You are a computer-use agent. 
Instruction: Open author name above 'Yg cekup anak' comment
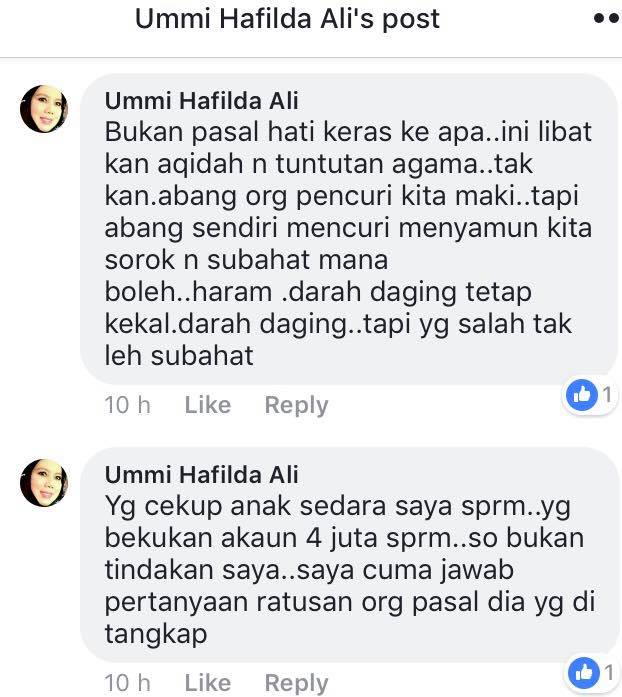pyautogui.click(x=201, y=475)
